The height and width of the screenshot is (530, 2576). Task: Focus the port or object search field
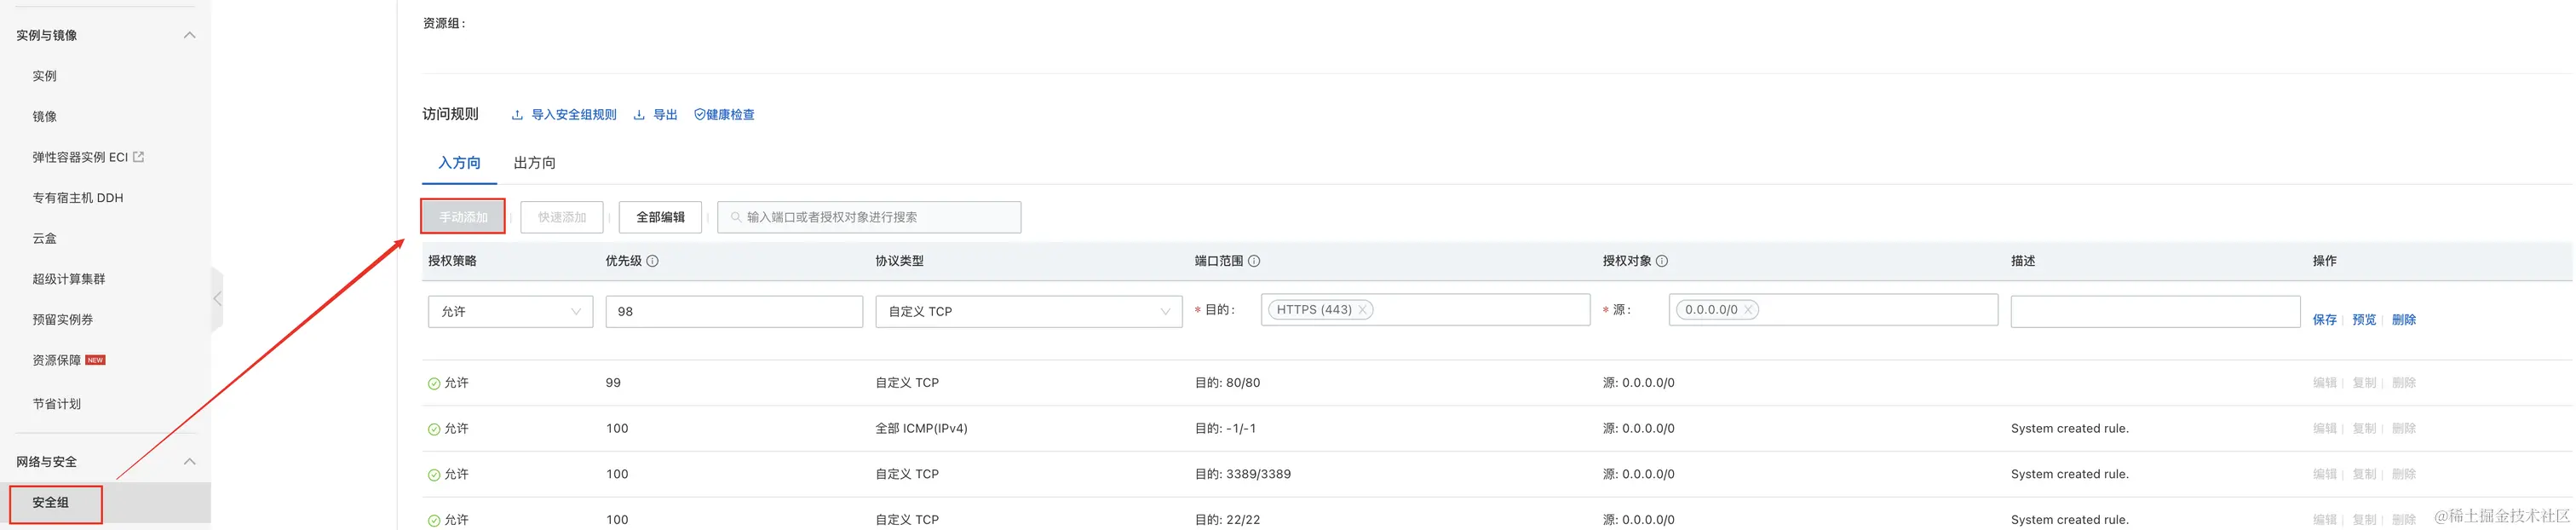(869, 217)
